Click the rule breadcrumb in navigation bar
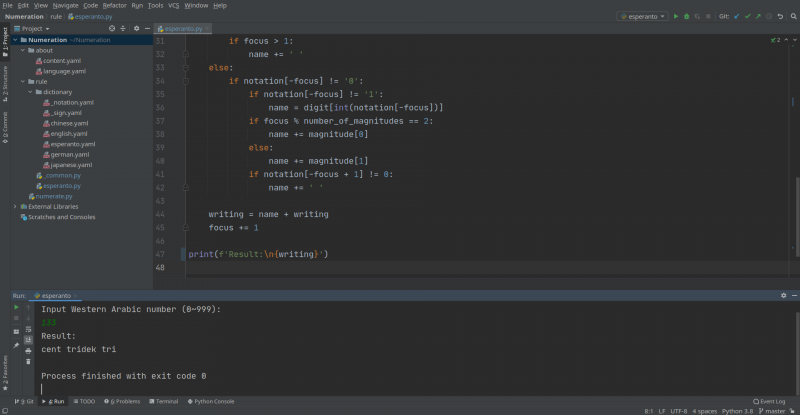Image resolution: width=800 pixels, height=415 pixels. (56, 16)
